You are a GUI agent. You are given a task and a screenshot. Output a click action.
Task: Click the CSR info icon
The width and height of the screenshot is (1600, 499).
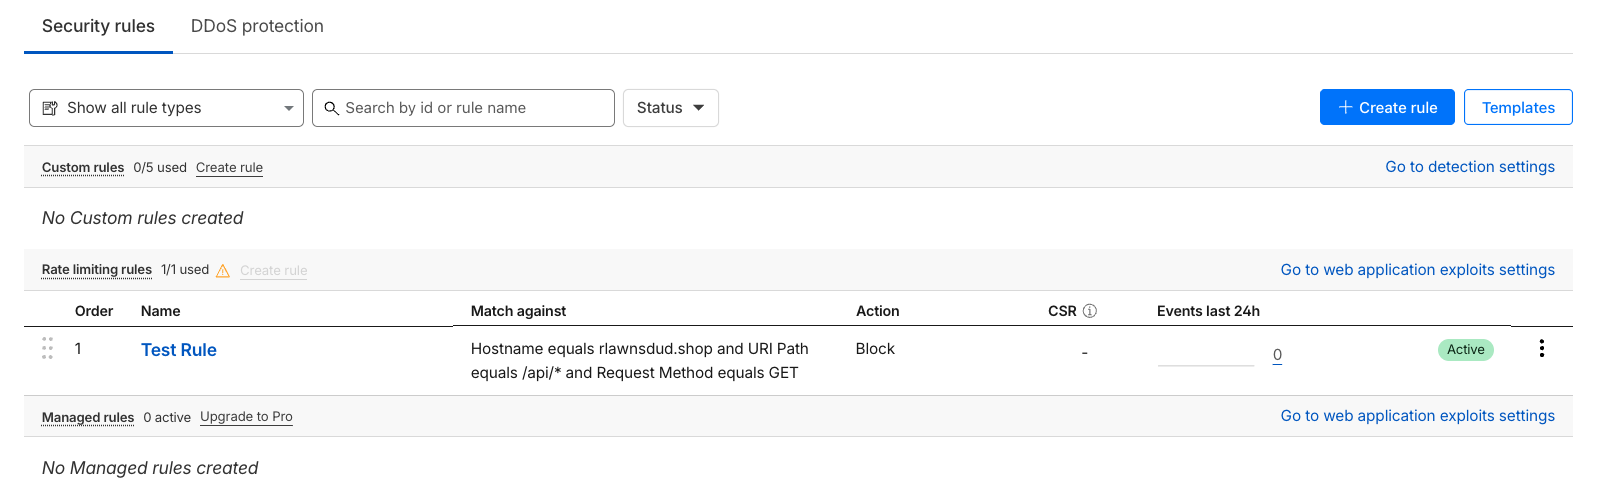click(1090, 311)
